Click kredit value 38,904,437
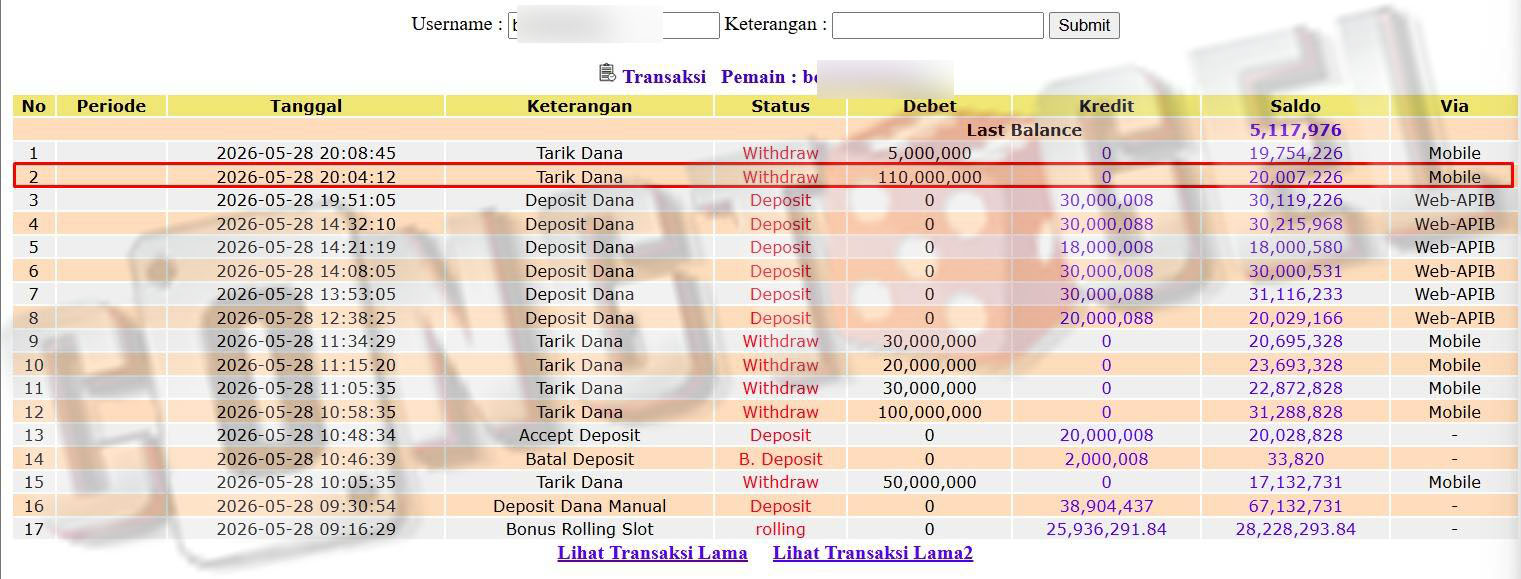Screen dimensions: 1521x579 [x=1106, y=506]
